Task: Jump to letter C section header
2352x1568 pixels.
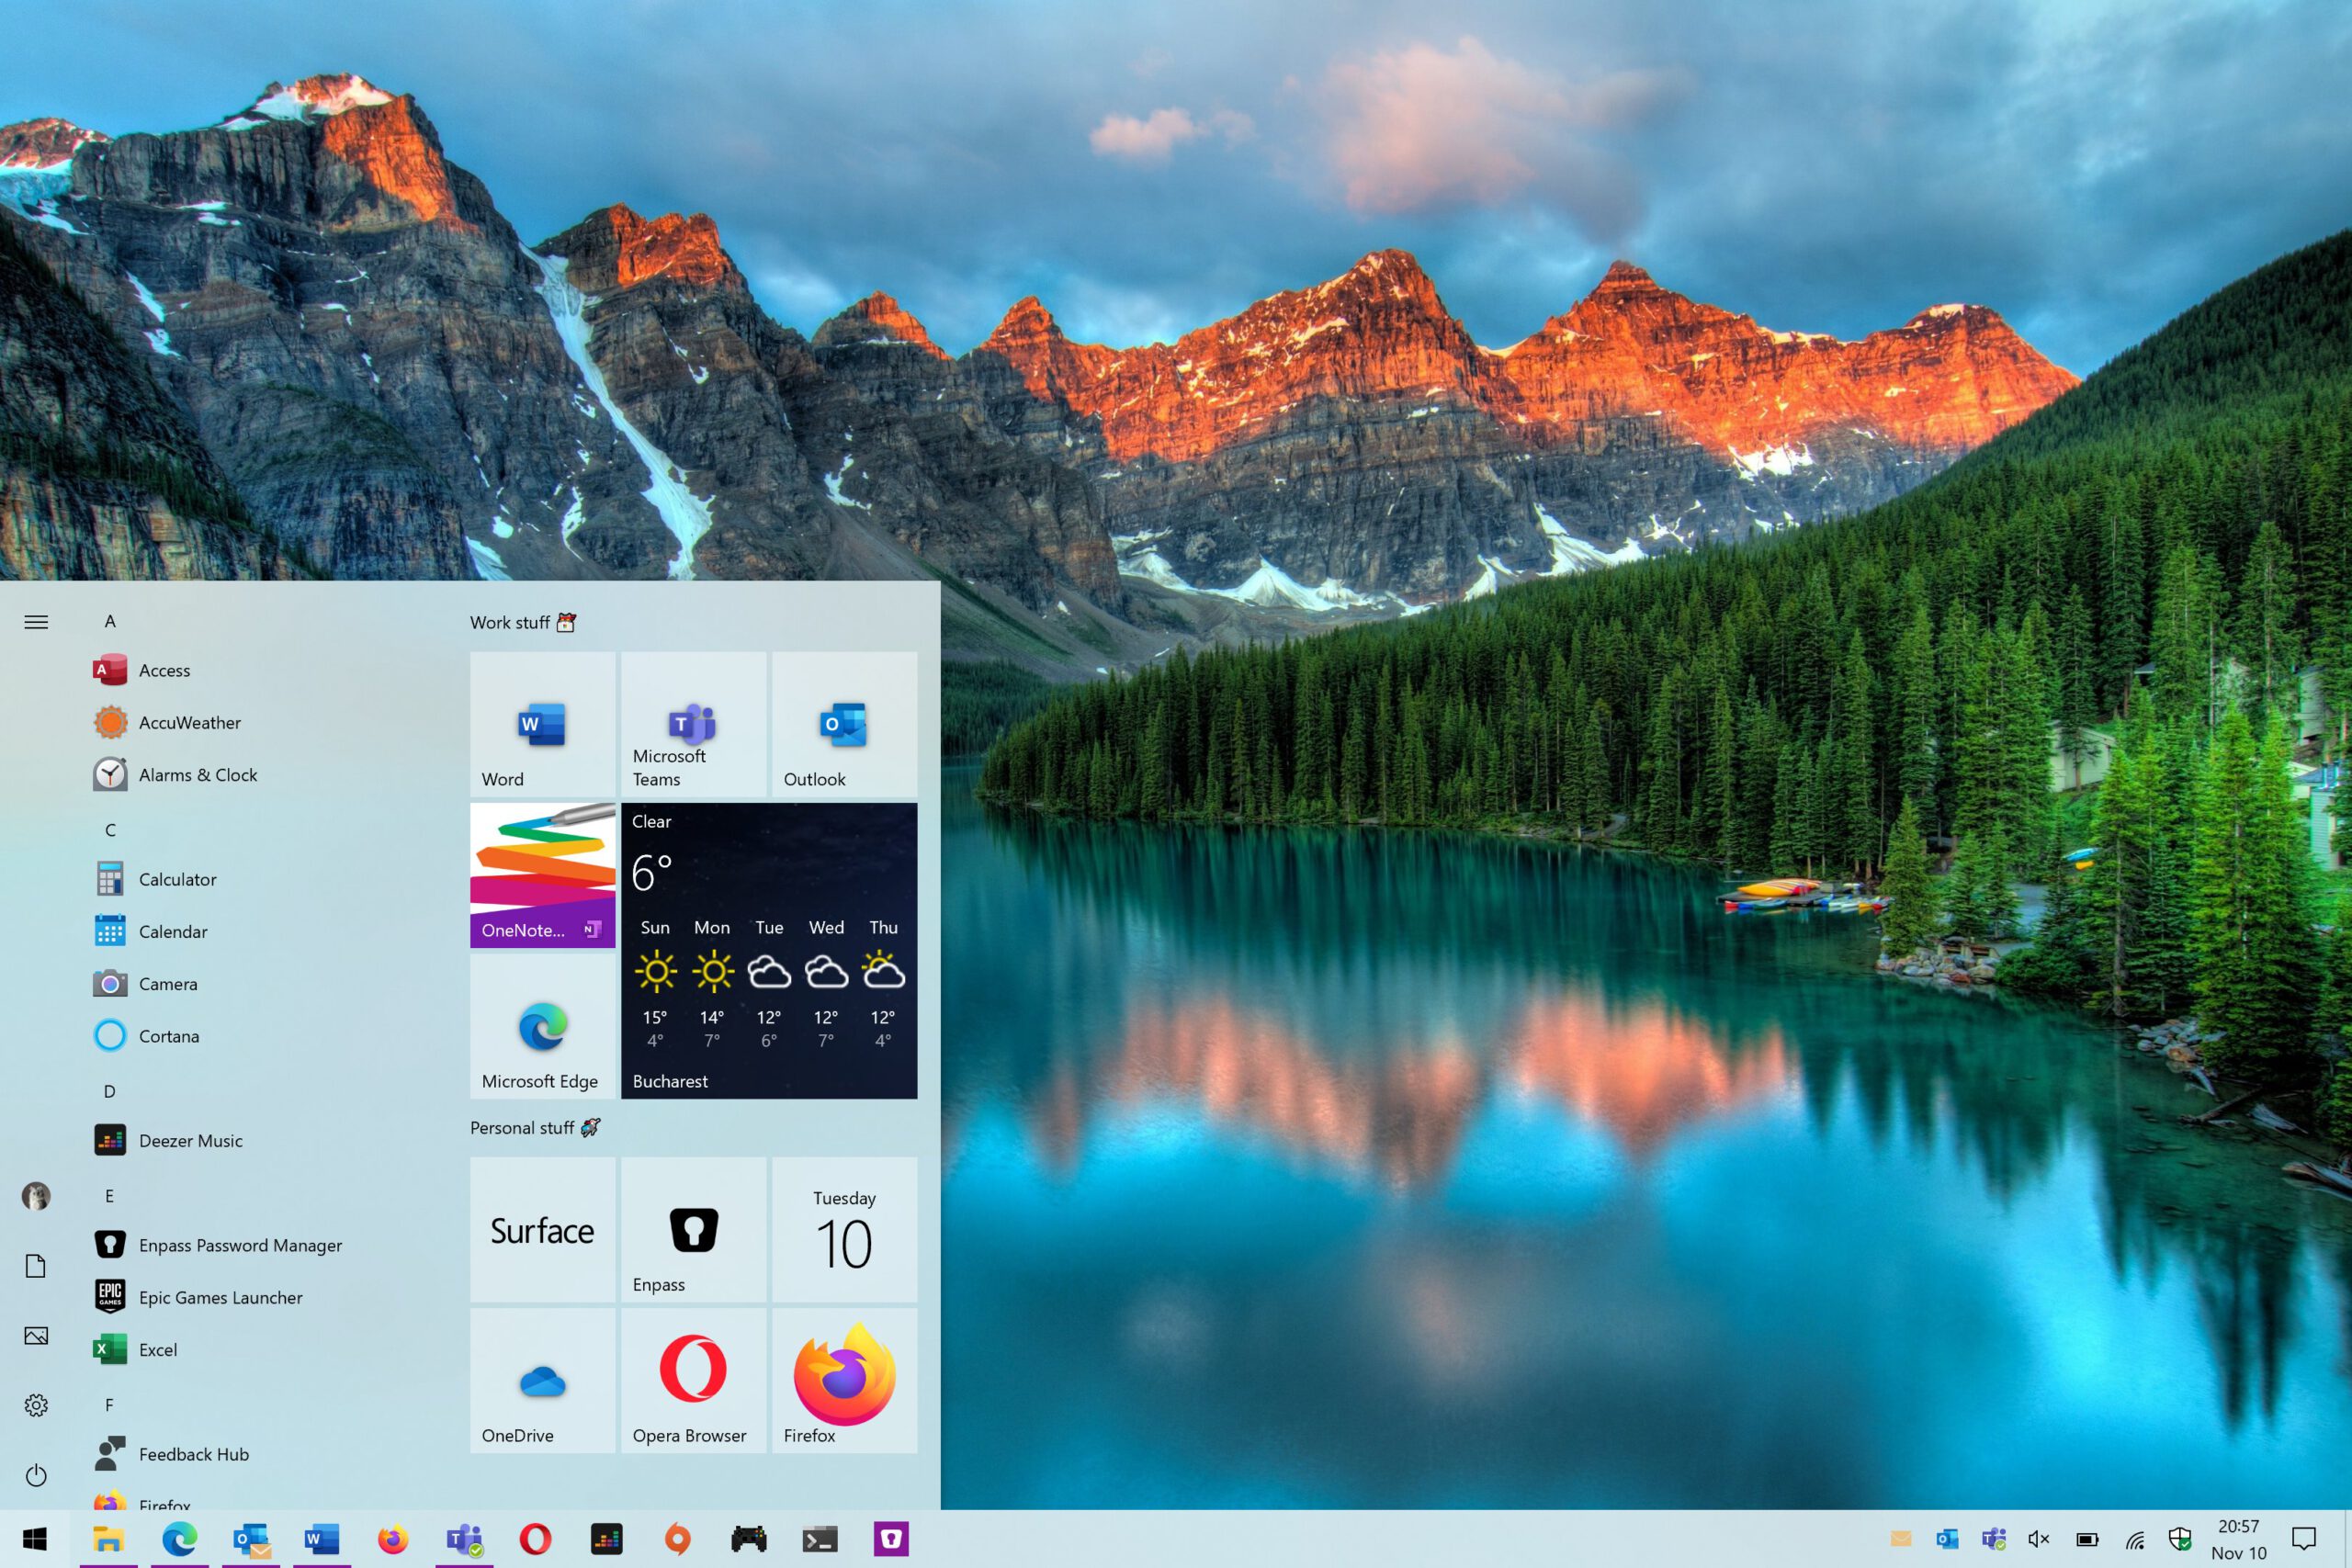Action: (110, 830)
